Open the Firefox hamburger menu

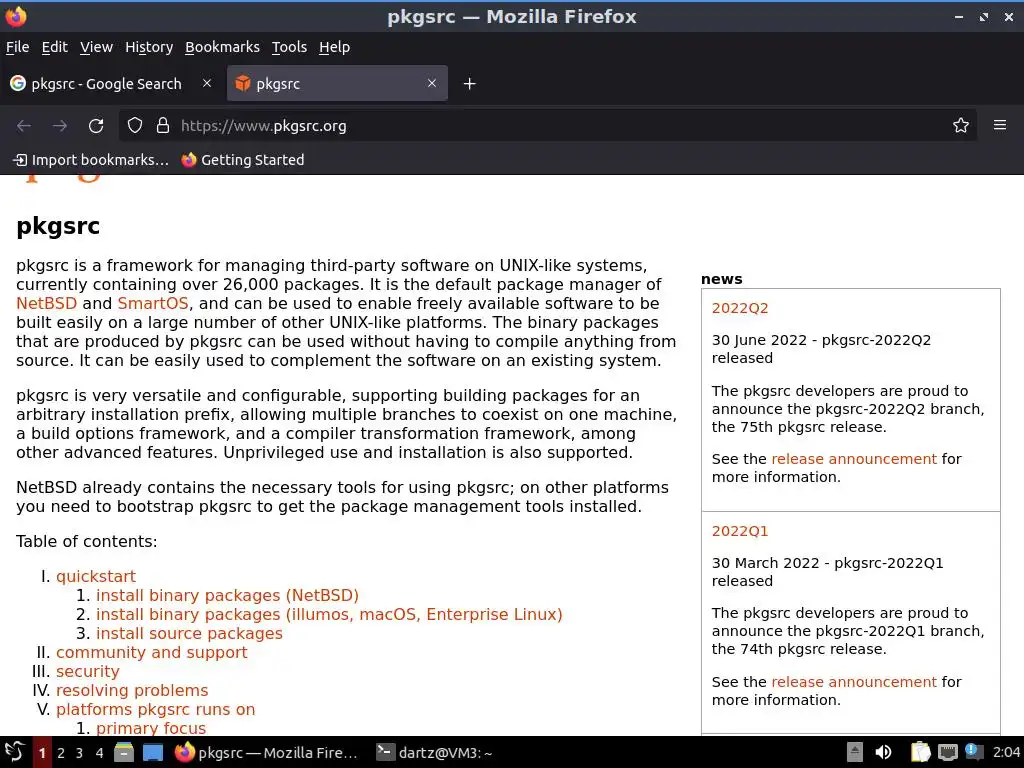pyautogui.click(x=1000, y=125)
